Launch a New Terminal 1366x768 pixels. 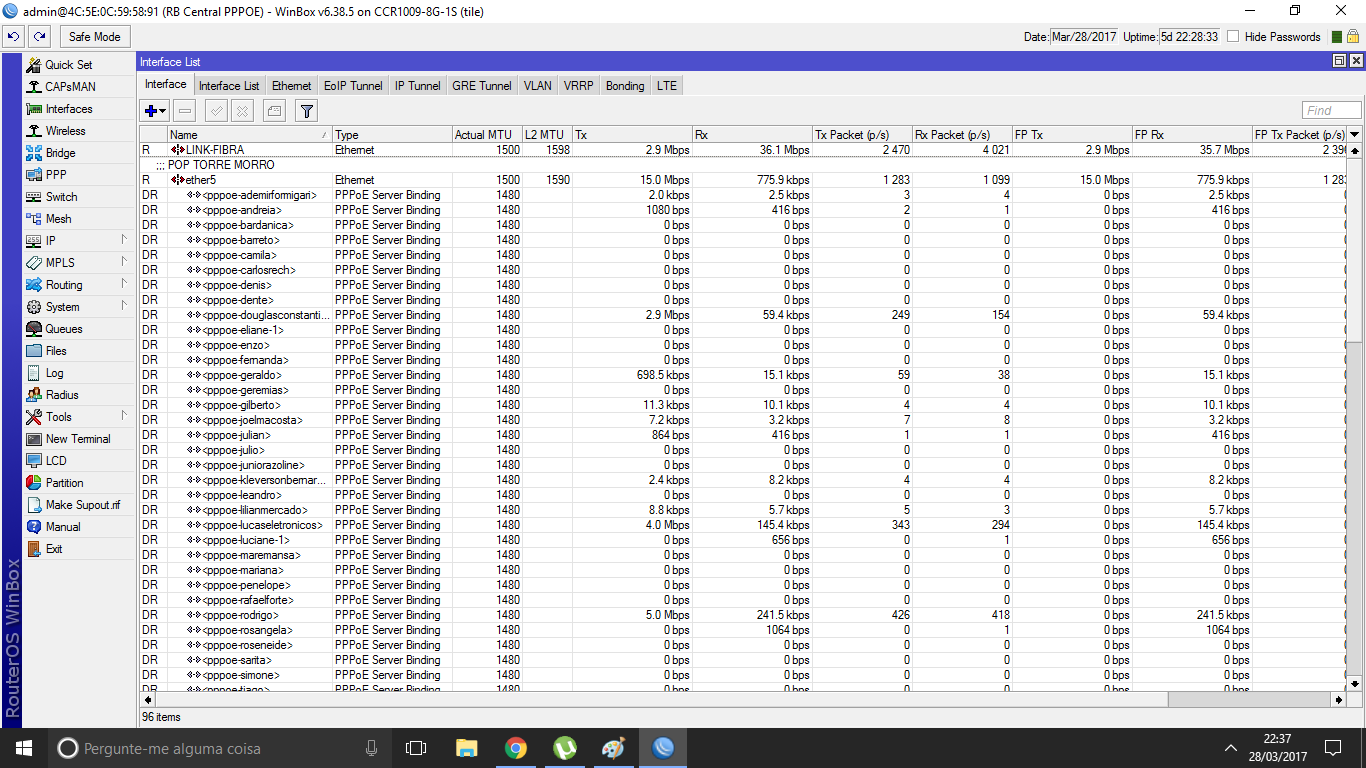coord(78,439)
